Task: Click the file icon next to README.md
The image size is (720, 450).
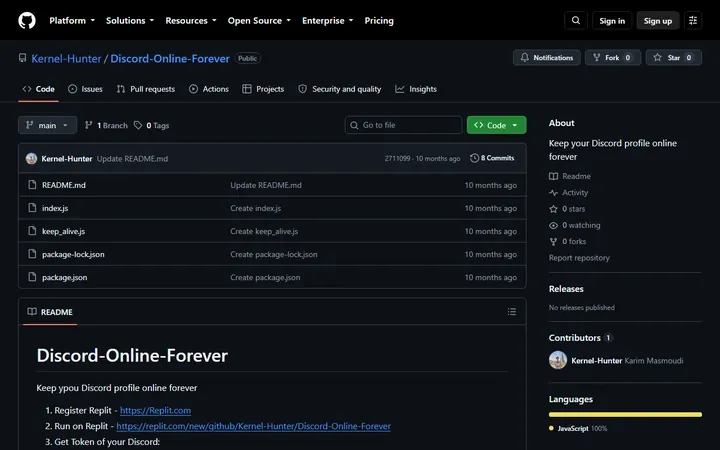Action: coord(32,185)
